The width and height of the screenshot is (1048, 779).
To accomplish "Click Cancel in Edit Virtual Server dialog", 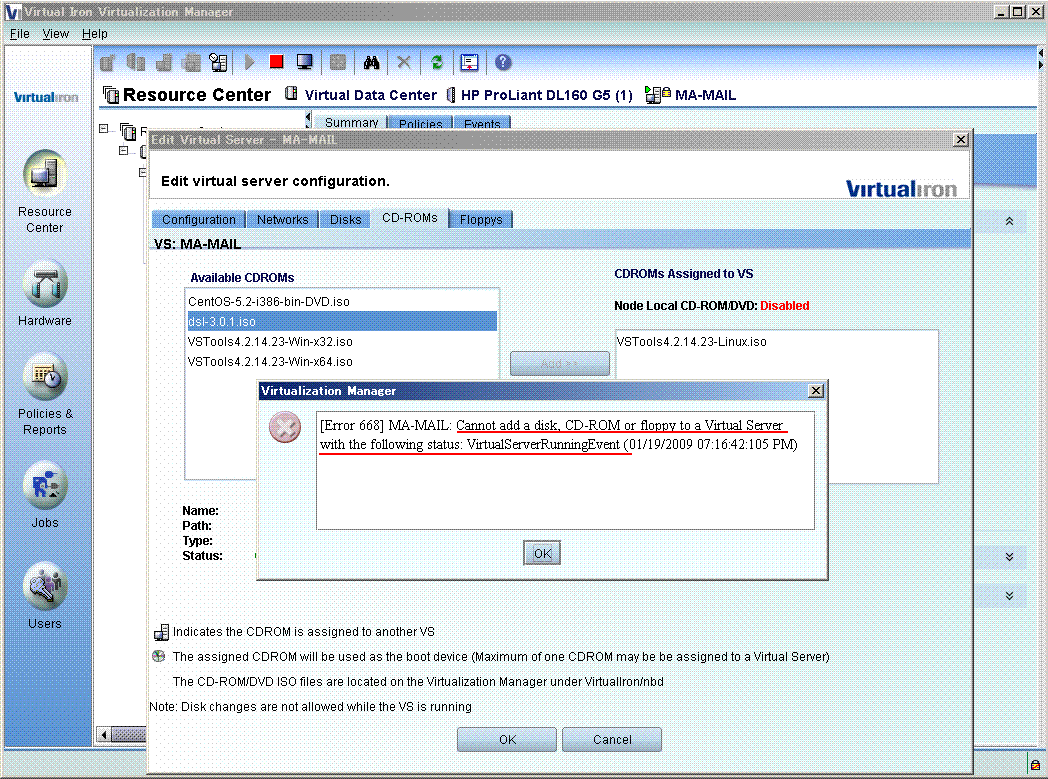I will (x=612, y=740).
